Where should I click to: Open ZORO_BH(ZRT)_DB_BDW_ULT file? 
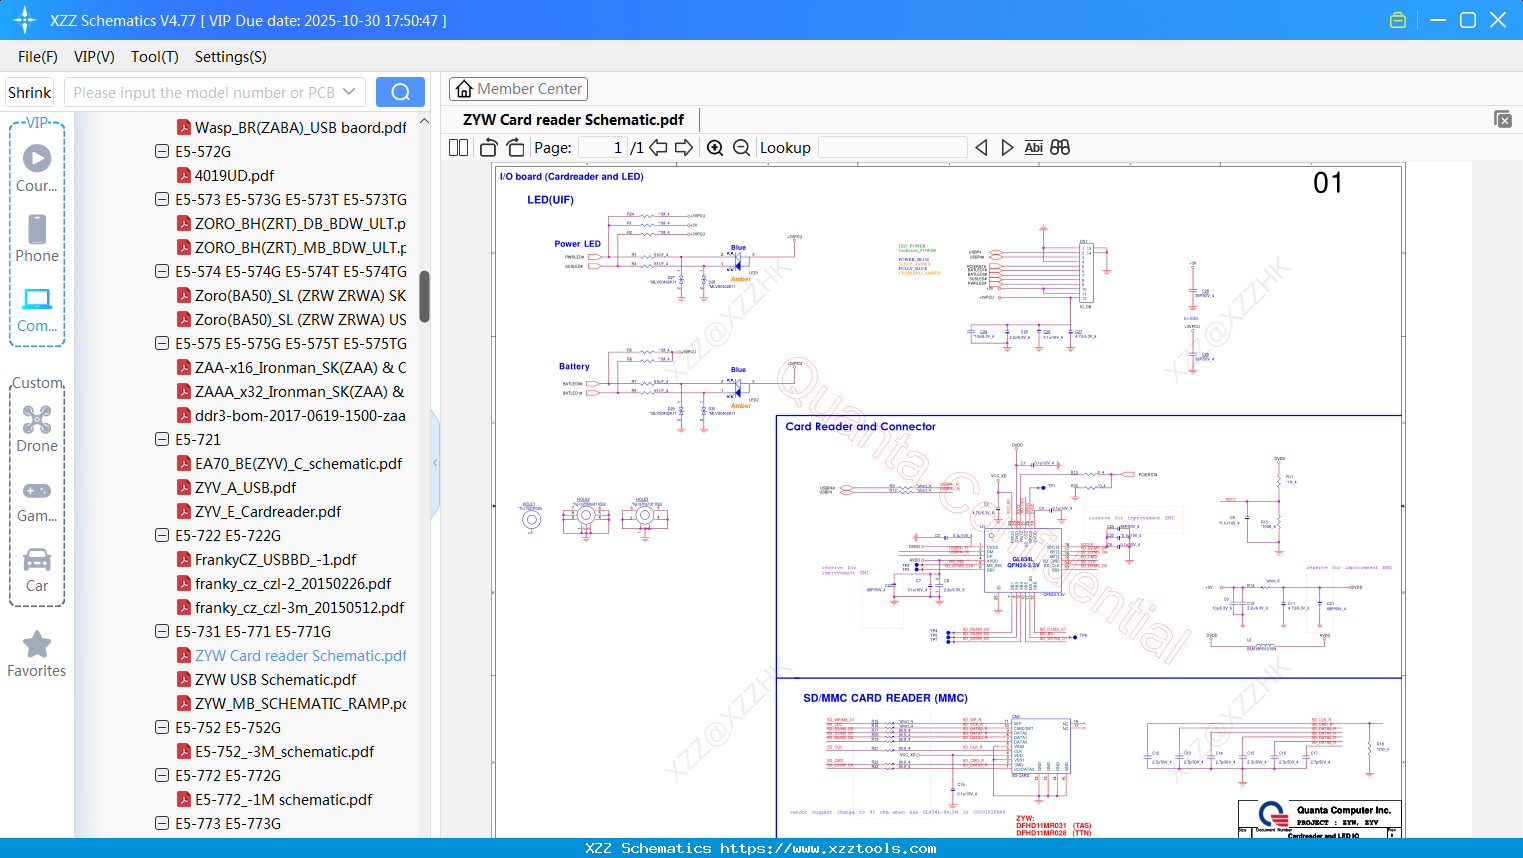(300, 223)
